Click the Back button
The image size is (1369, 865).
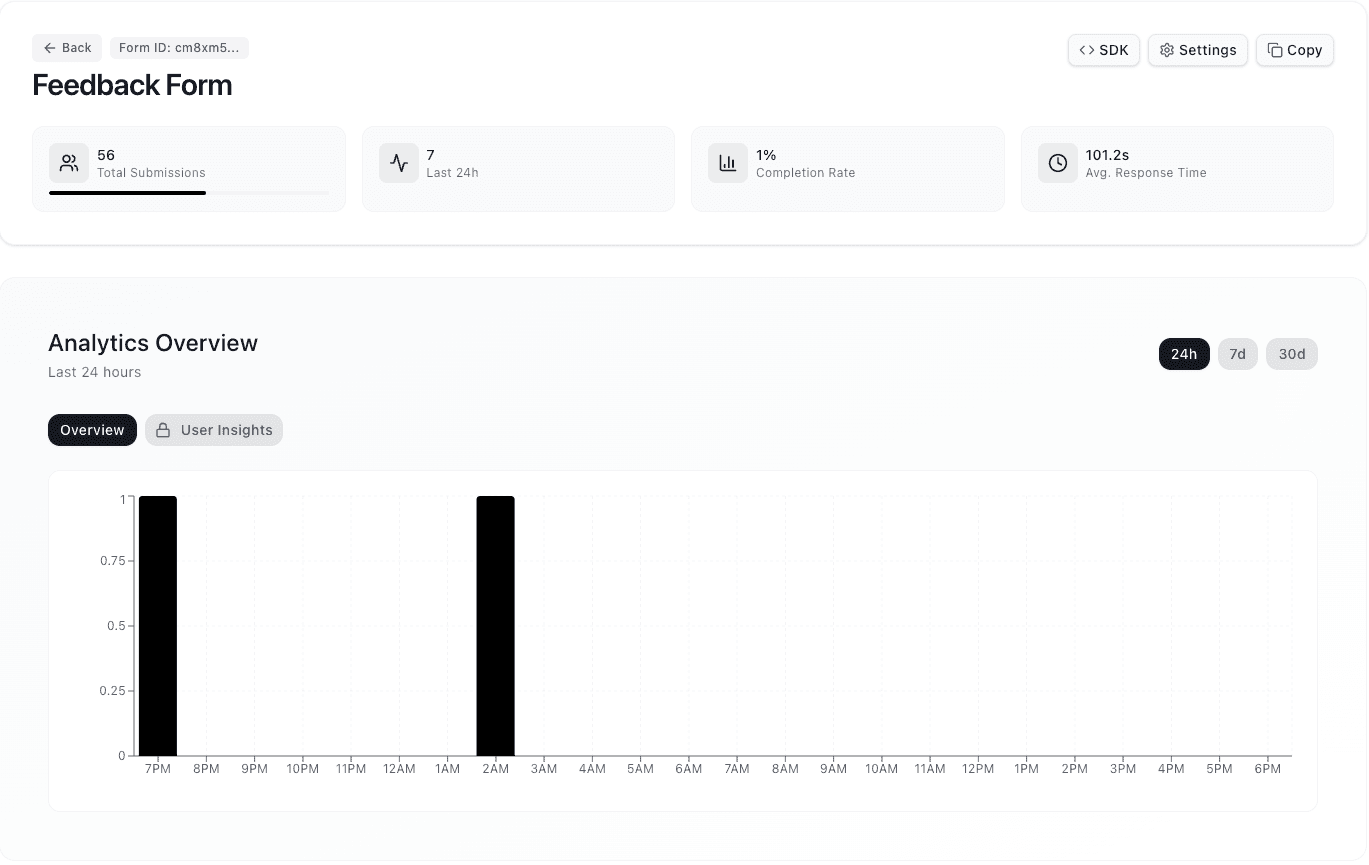[x=67, y=48]
